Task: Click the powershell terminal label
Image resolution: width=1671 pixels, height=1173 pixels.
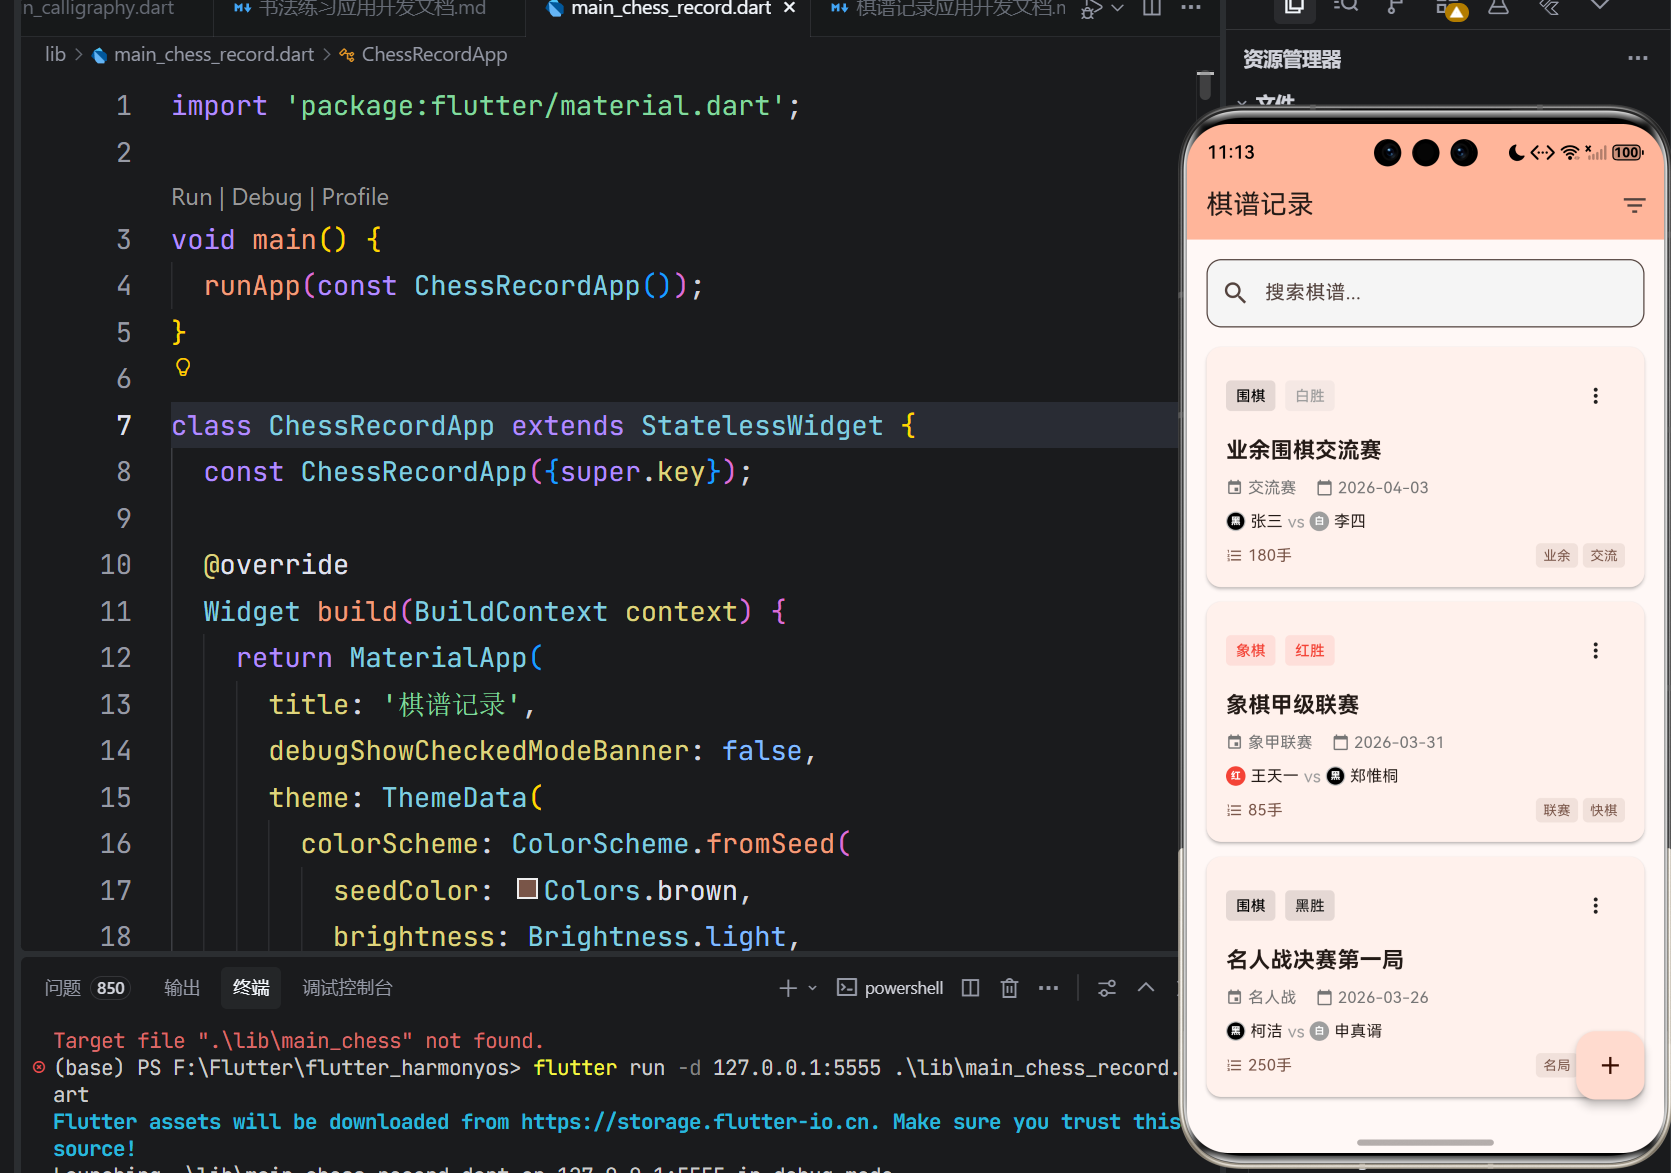Action: pos(904,988)
